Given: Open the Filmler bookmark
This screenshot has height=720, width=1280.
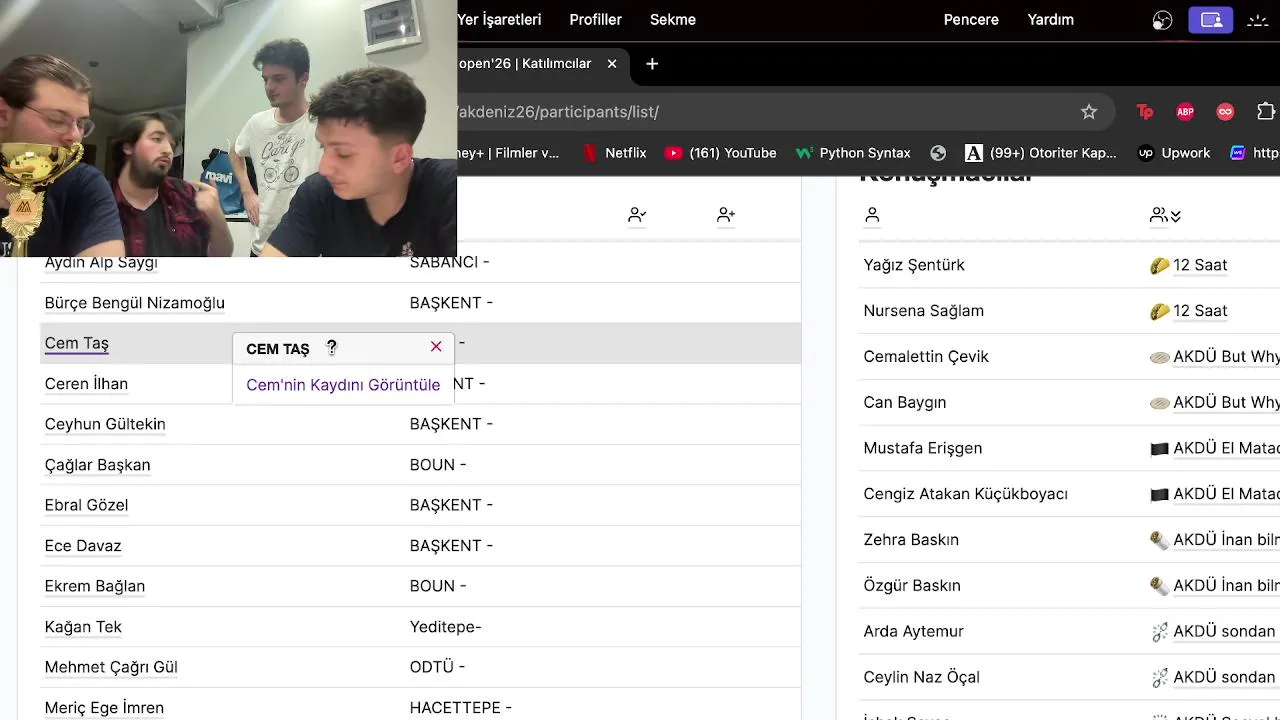Looking at the screenshot, I should click(510, 153).
